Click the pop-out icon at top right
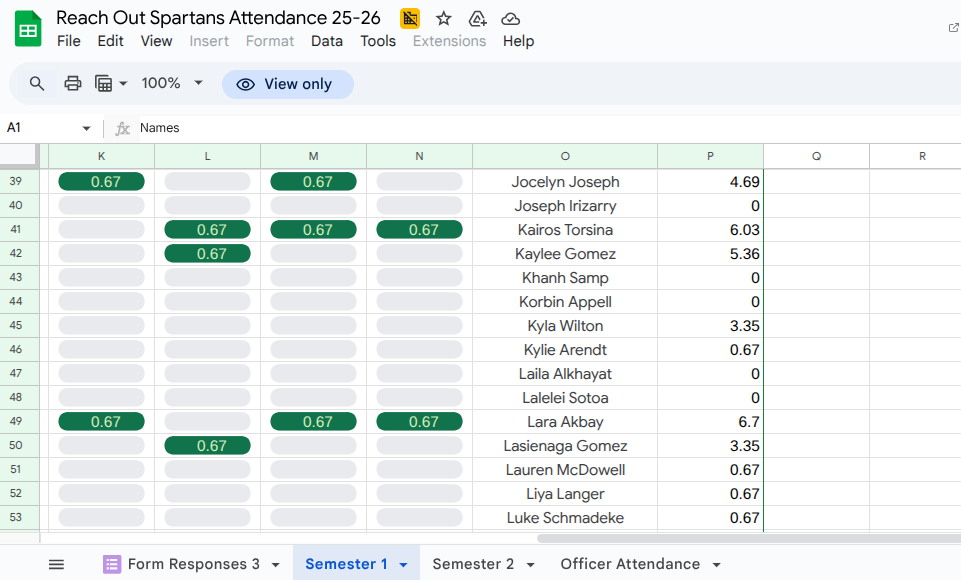Image resolution: width=961 pixels, height=580 pixels. pyautogui.click(x=953, y=27)
